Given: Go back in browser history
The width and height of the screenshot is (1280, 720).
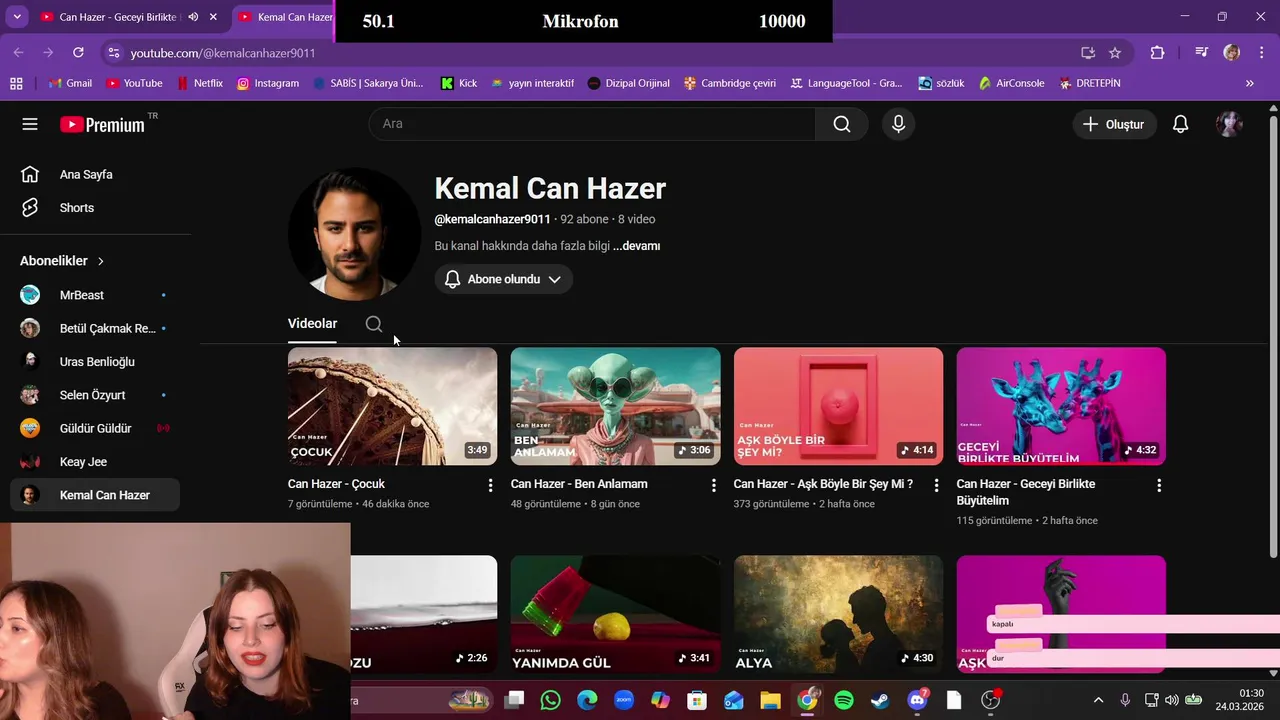Looking at the screenshot, I should coord(19,52).
